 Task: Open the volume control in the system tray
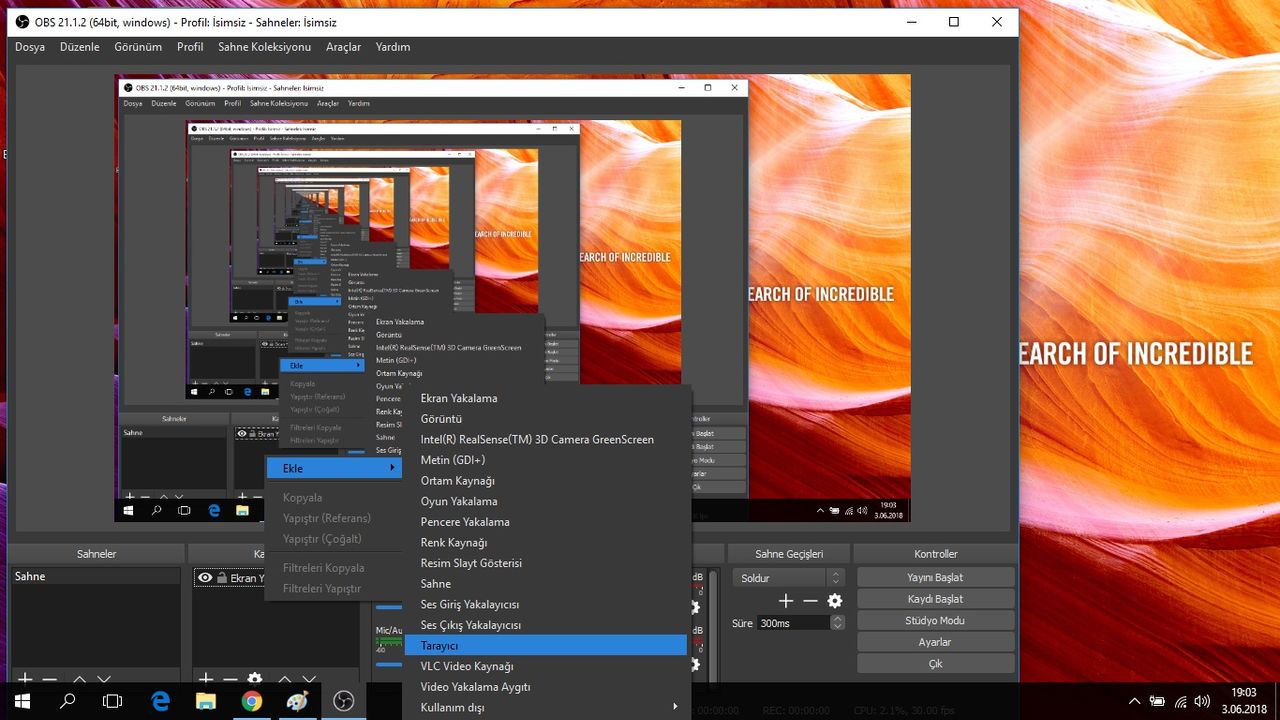1202,701
